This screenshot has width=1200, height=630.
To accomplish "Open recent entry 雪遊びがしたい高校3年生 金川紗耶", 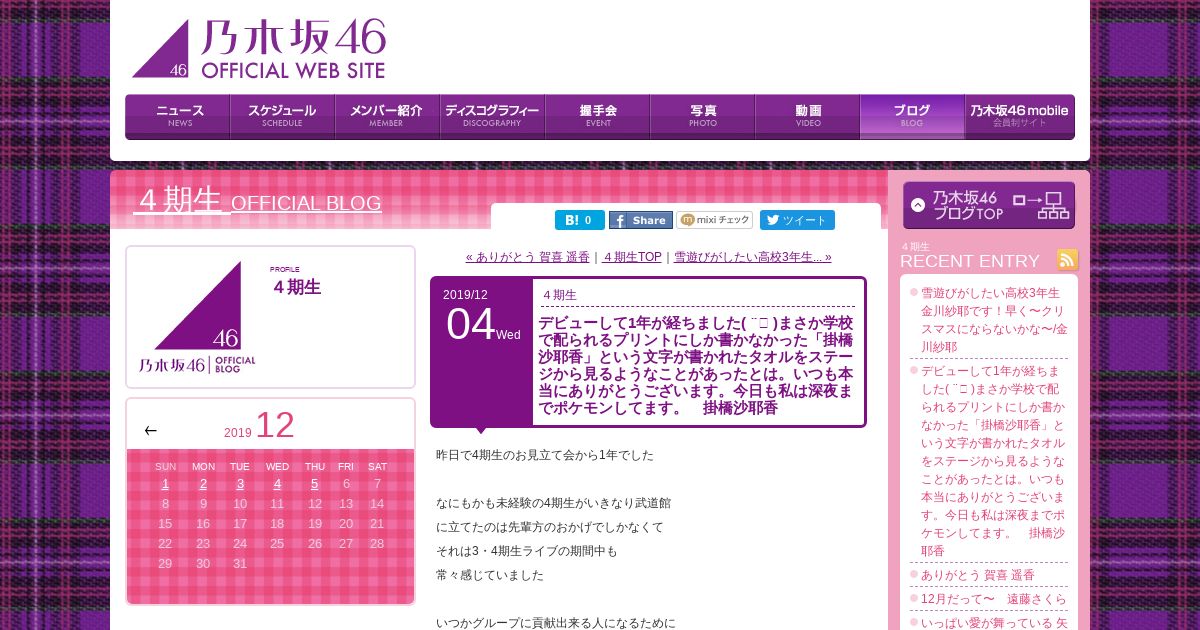I will tap(994, 320).
